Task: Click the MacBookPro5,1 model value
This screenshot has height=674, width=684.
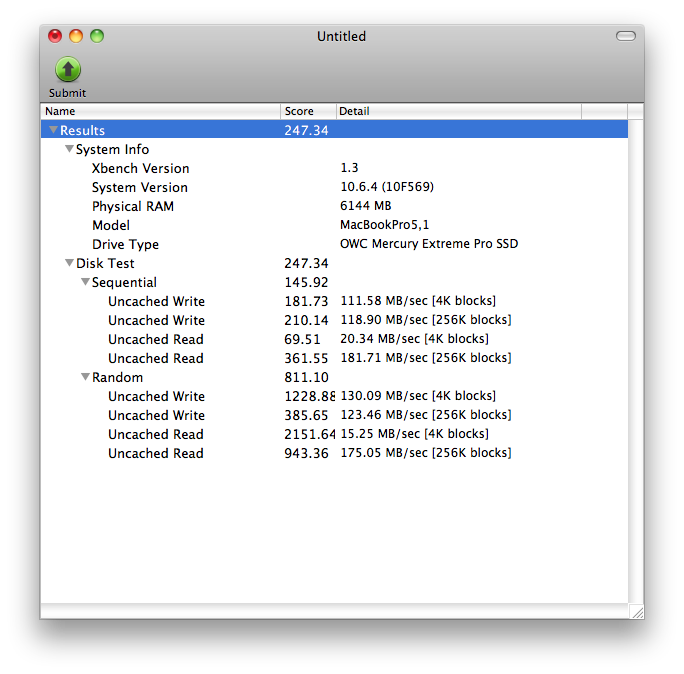Action: (x=384, y=225)
